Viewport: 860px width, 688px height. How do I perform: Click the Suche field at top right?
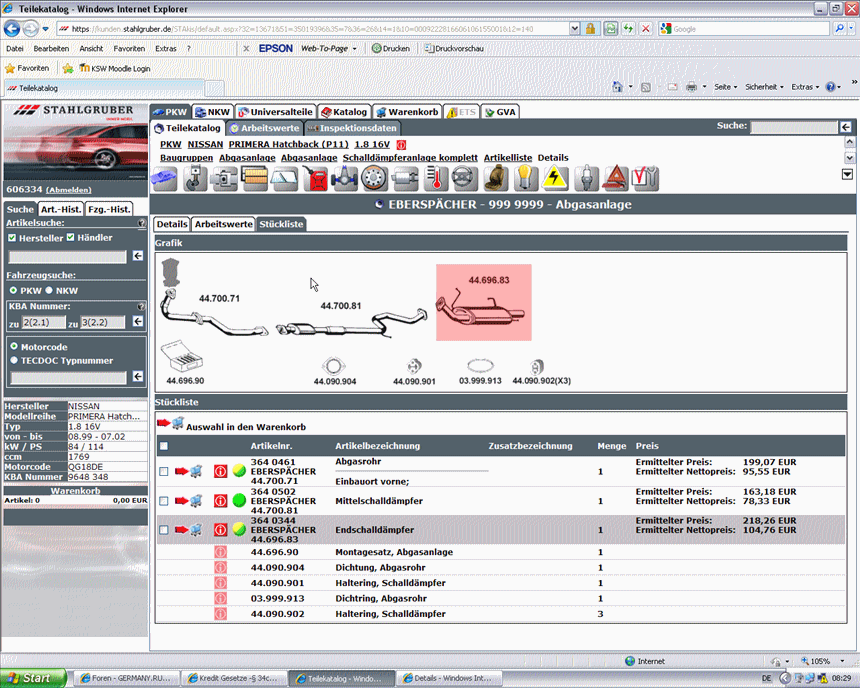[x=795, y=127]
